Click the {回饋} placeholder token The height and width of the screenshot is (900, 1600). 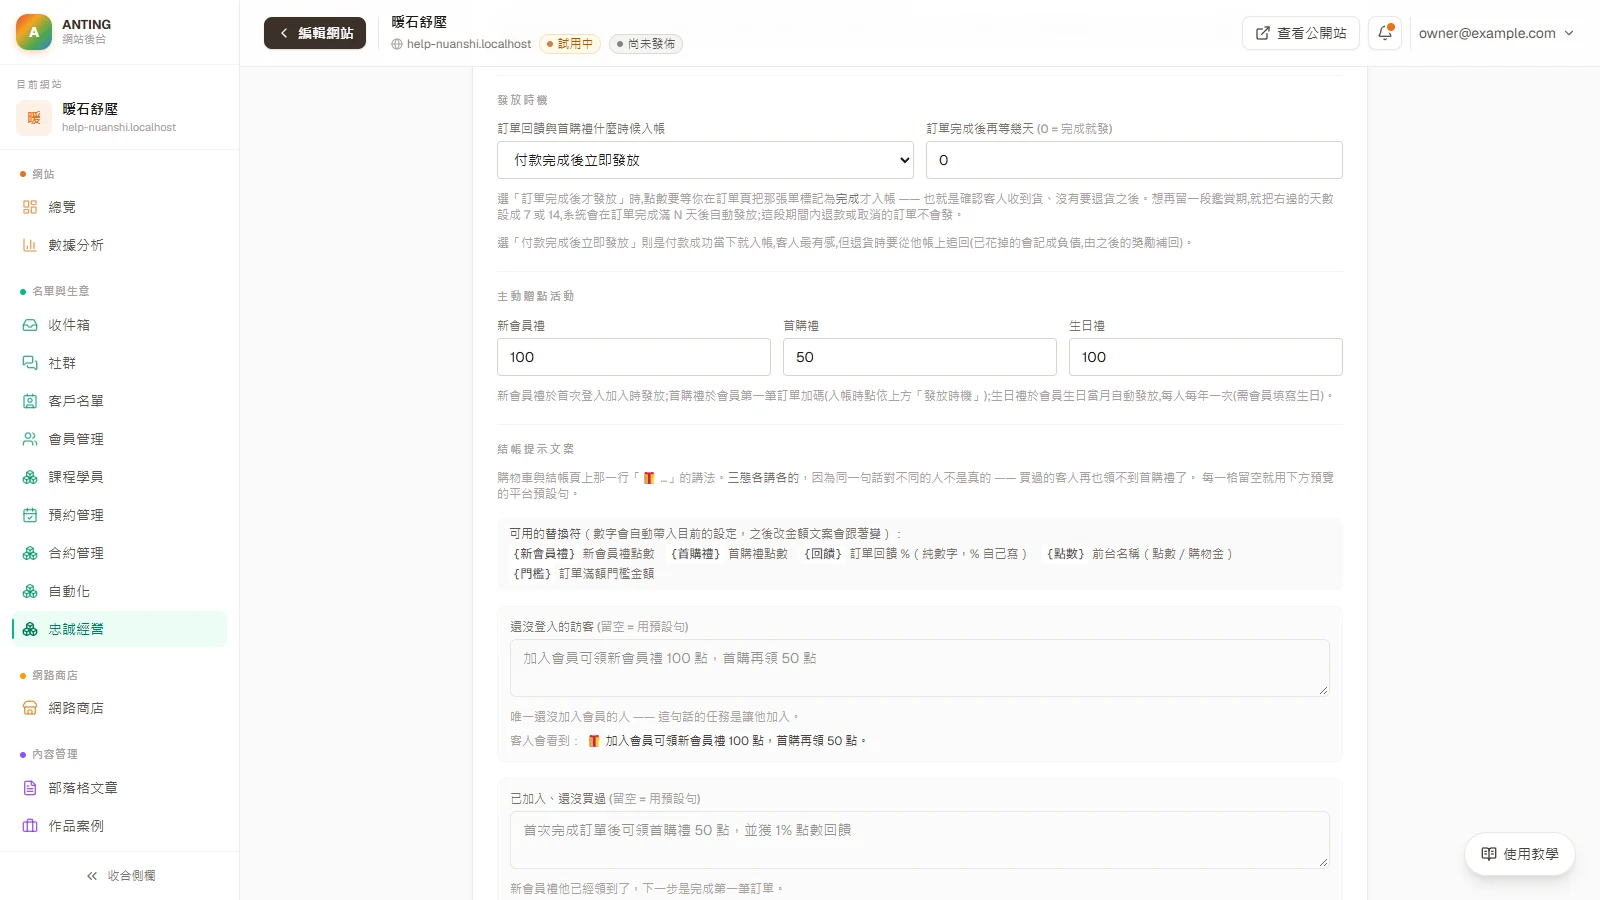(824, 554)
